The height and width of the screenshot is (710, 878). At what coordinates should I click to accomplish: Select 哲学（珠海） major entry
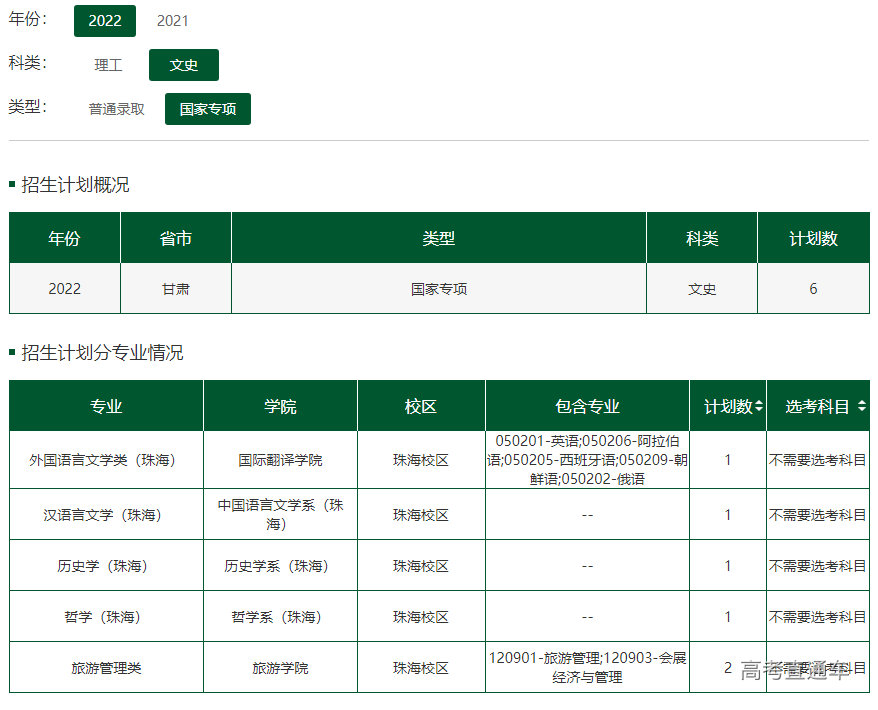[x=106, y=617]
